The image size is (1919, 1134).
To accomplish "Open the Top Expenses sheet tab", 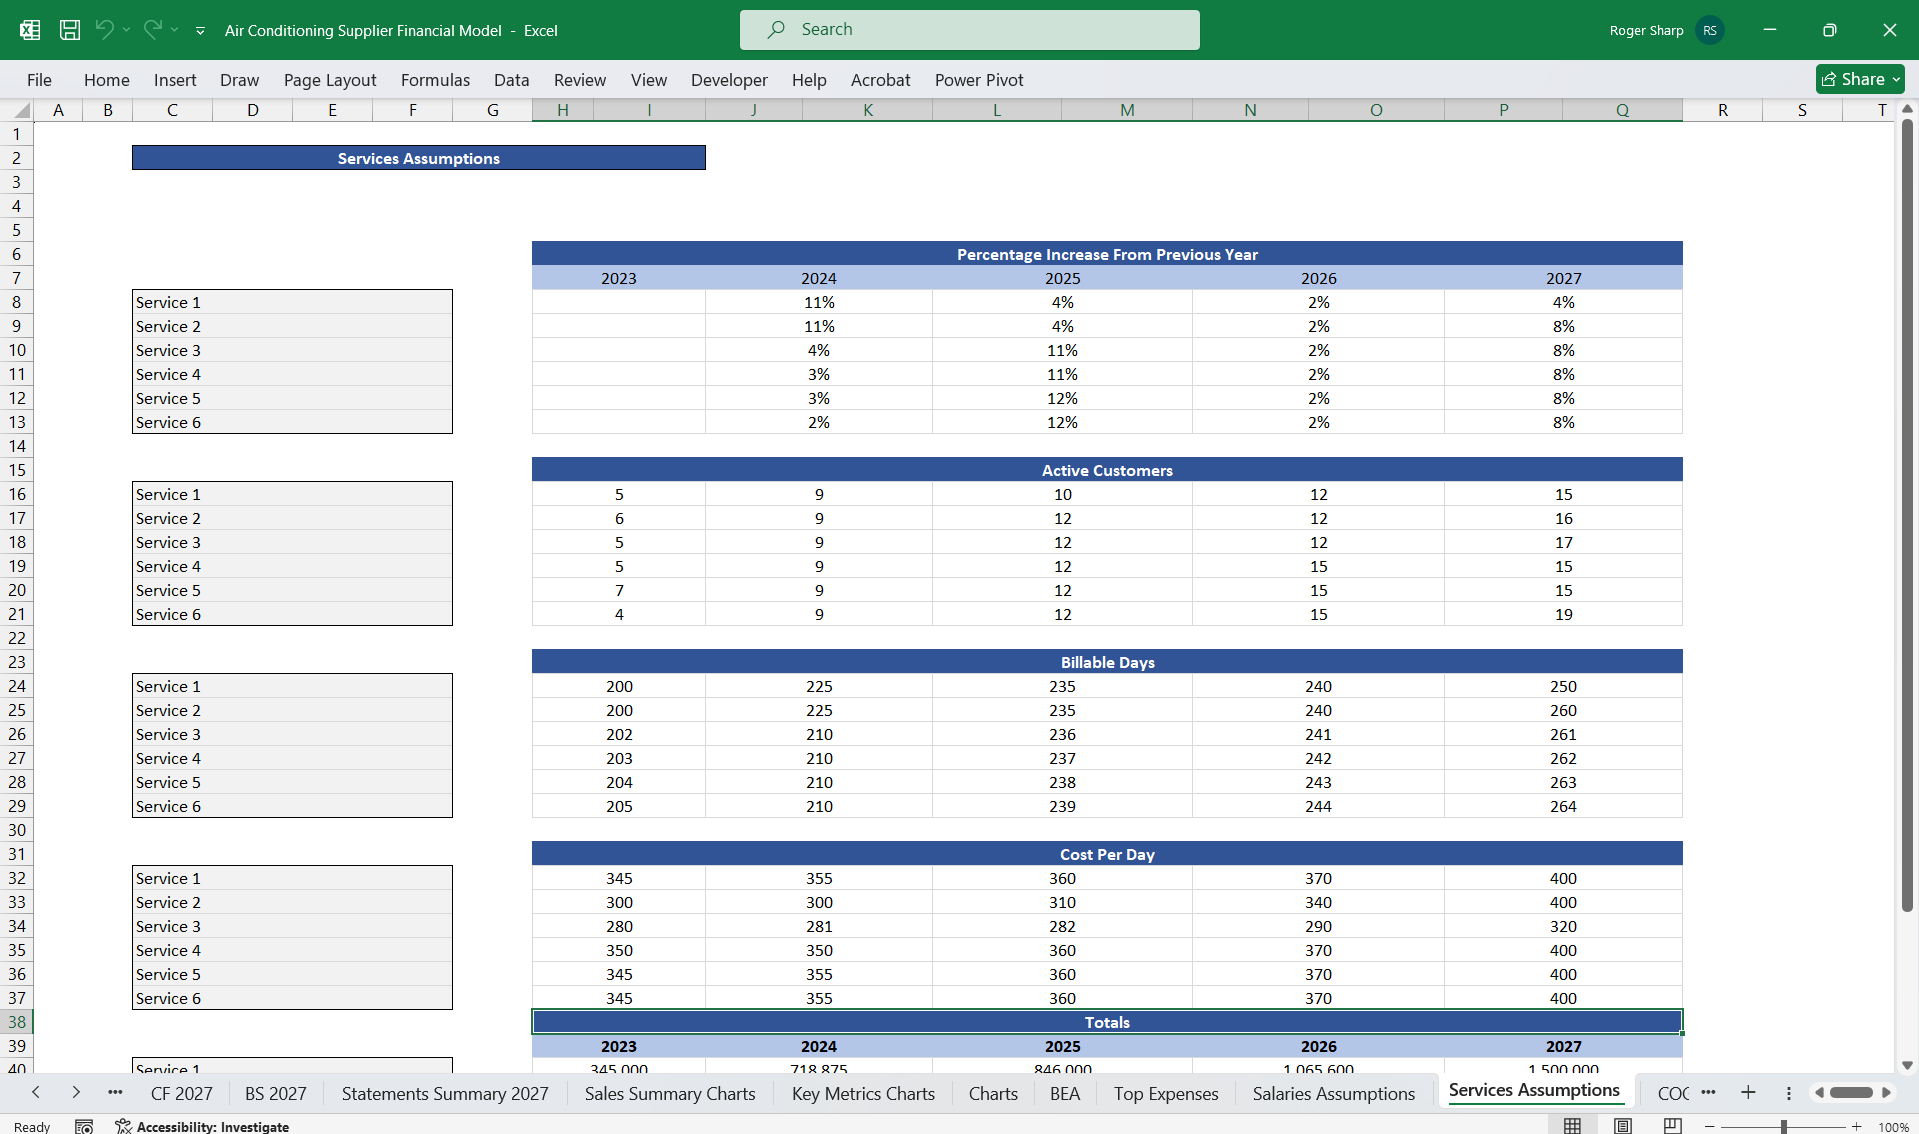I will [x=1166, y=1094].
